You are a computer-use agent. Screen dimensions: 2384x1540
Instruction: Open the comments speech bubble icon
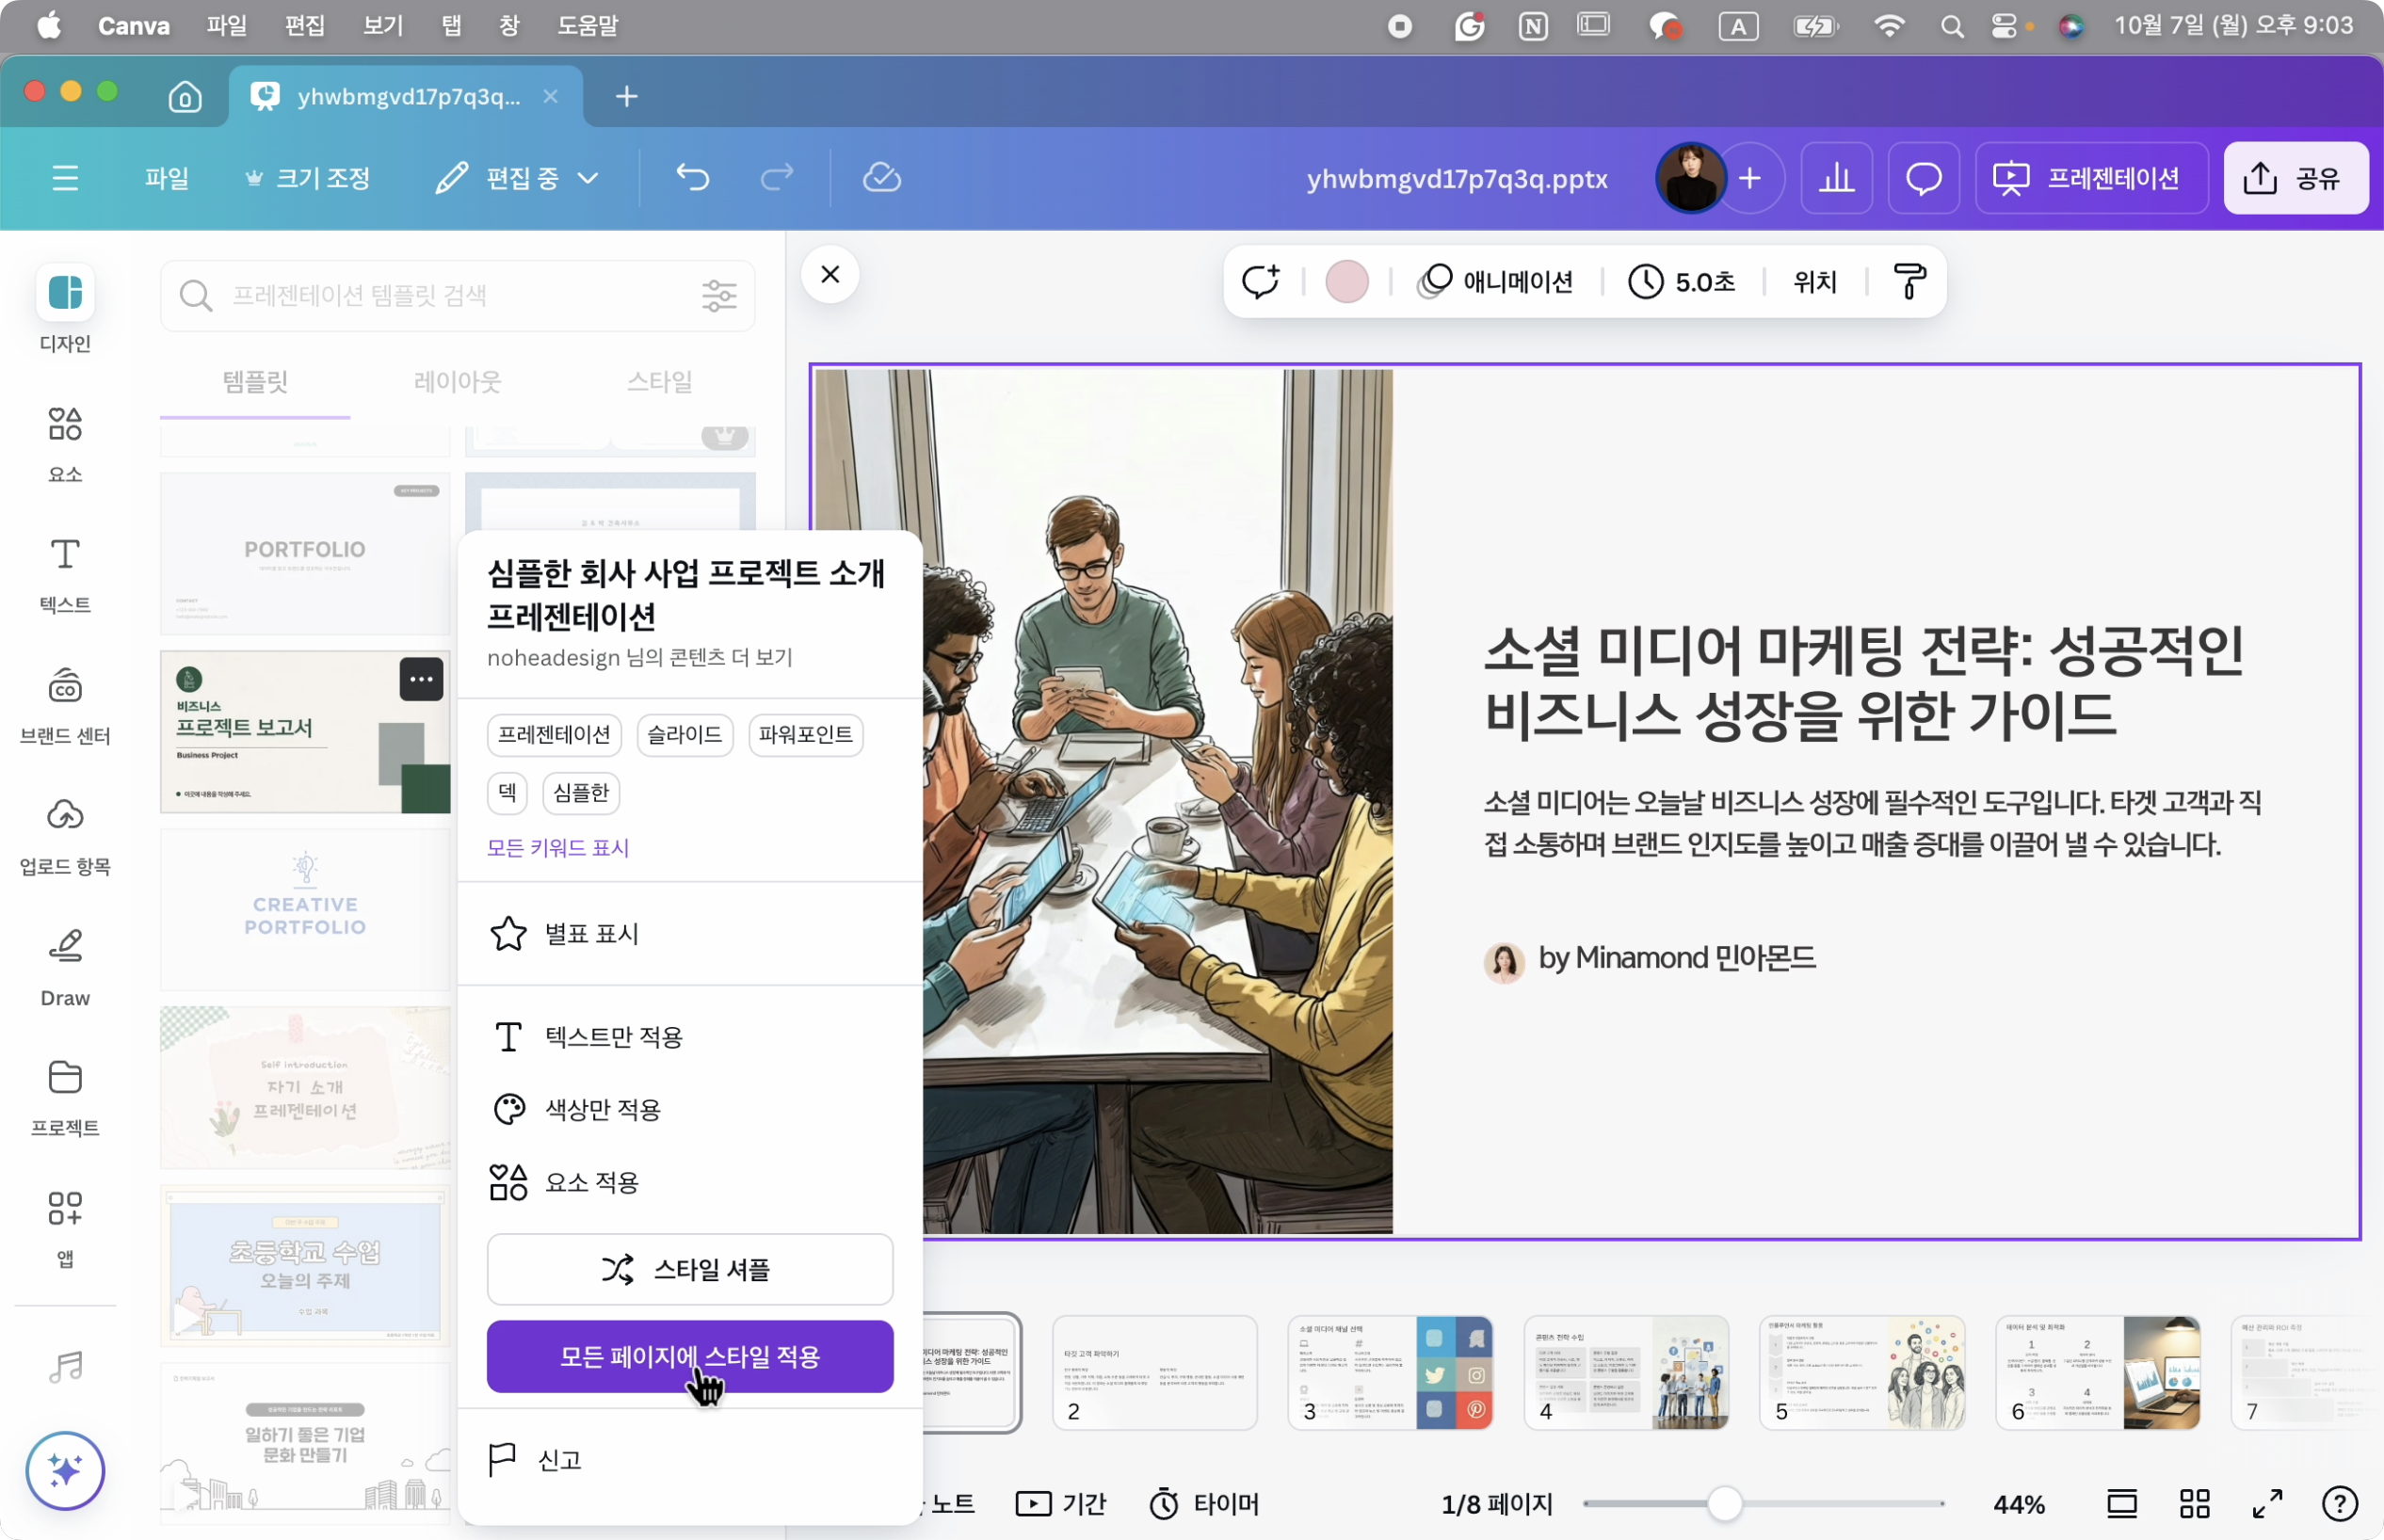pos(1923,178)
